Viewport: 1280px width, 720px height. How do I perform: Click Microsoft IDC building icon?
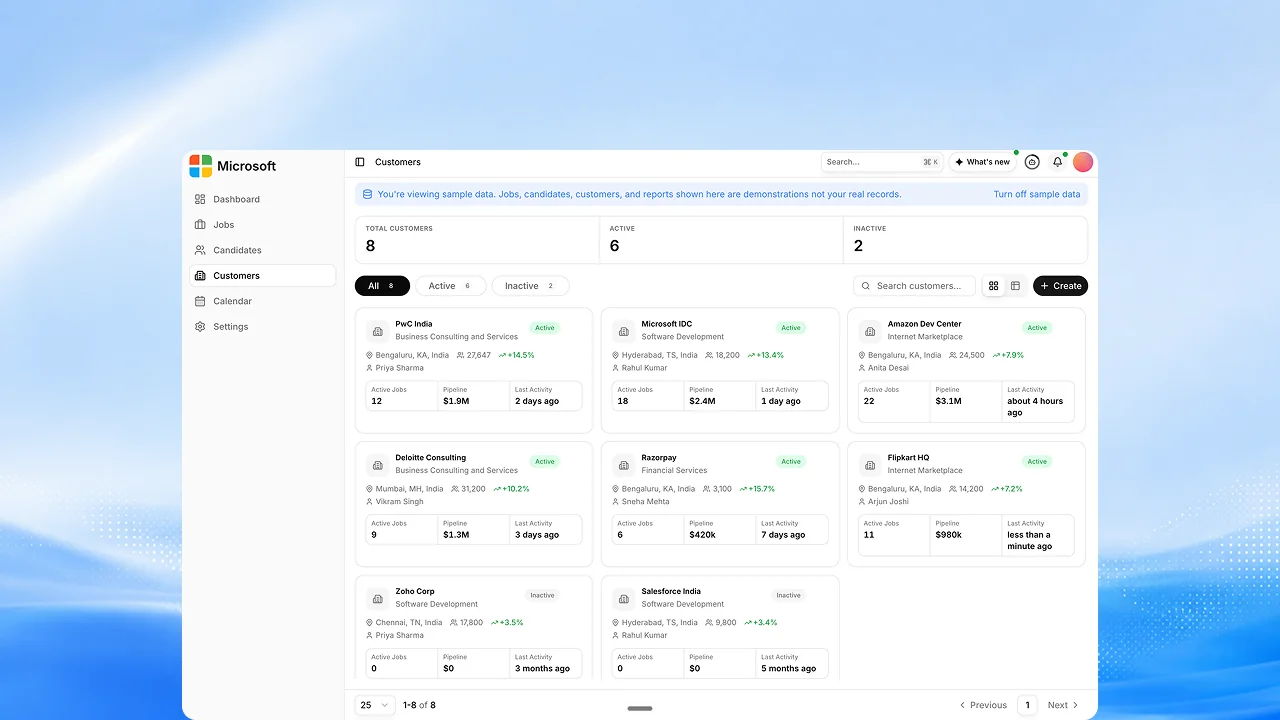[x=624, y=331]
